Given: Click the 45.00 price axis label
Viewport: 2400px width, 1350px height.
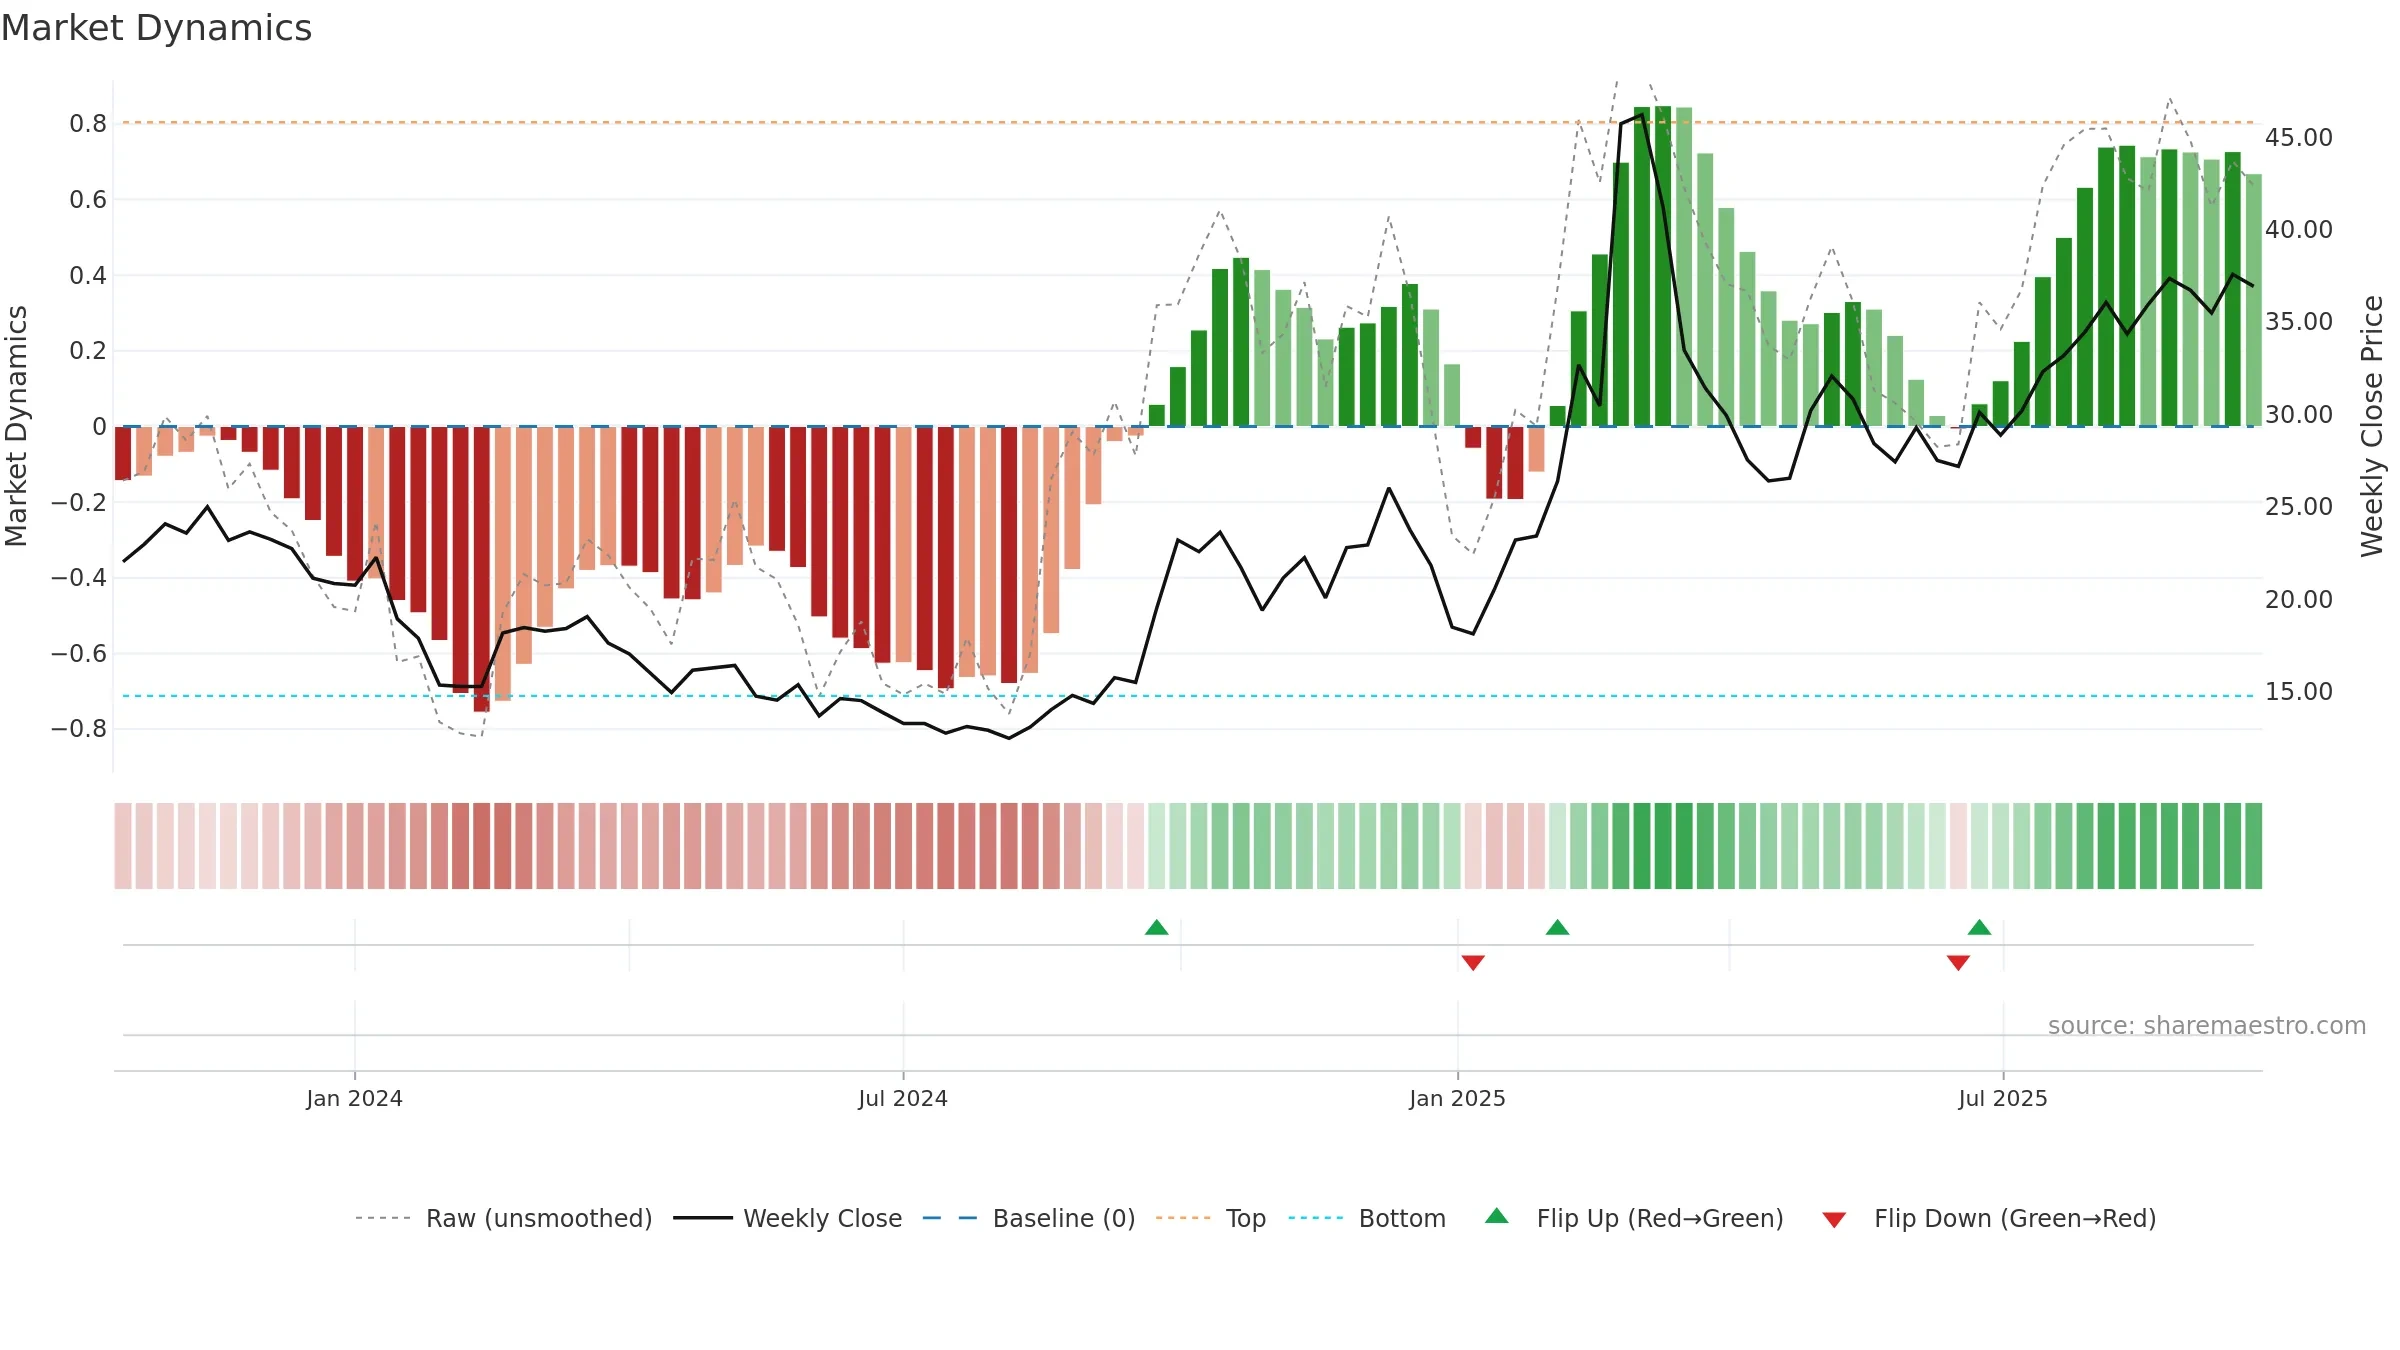Looking at the screenshot, I should click(2299, 138).
